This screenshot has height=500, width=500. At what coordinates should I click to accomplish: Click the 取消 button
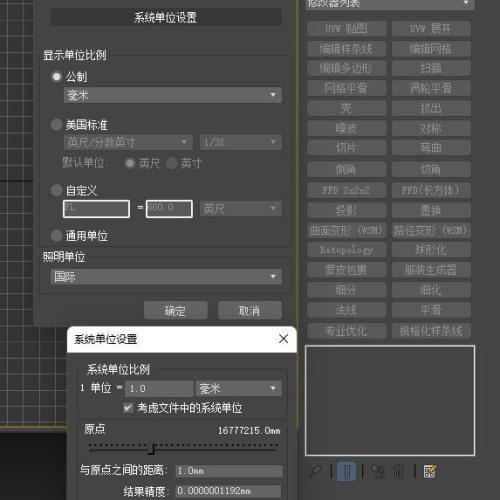pos(250,311)
